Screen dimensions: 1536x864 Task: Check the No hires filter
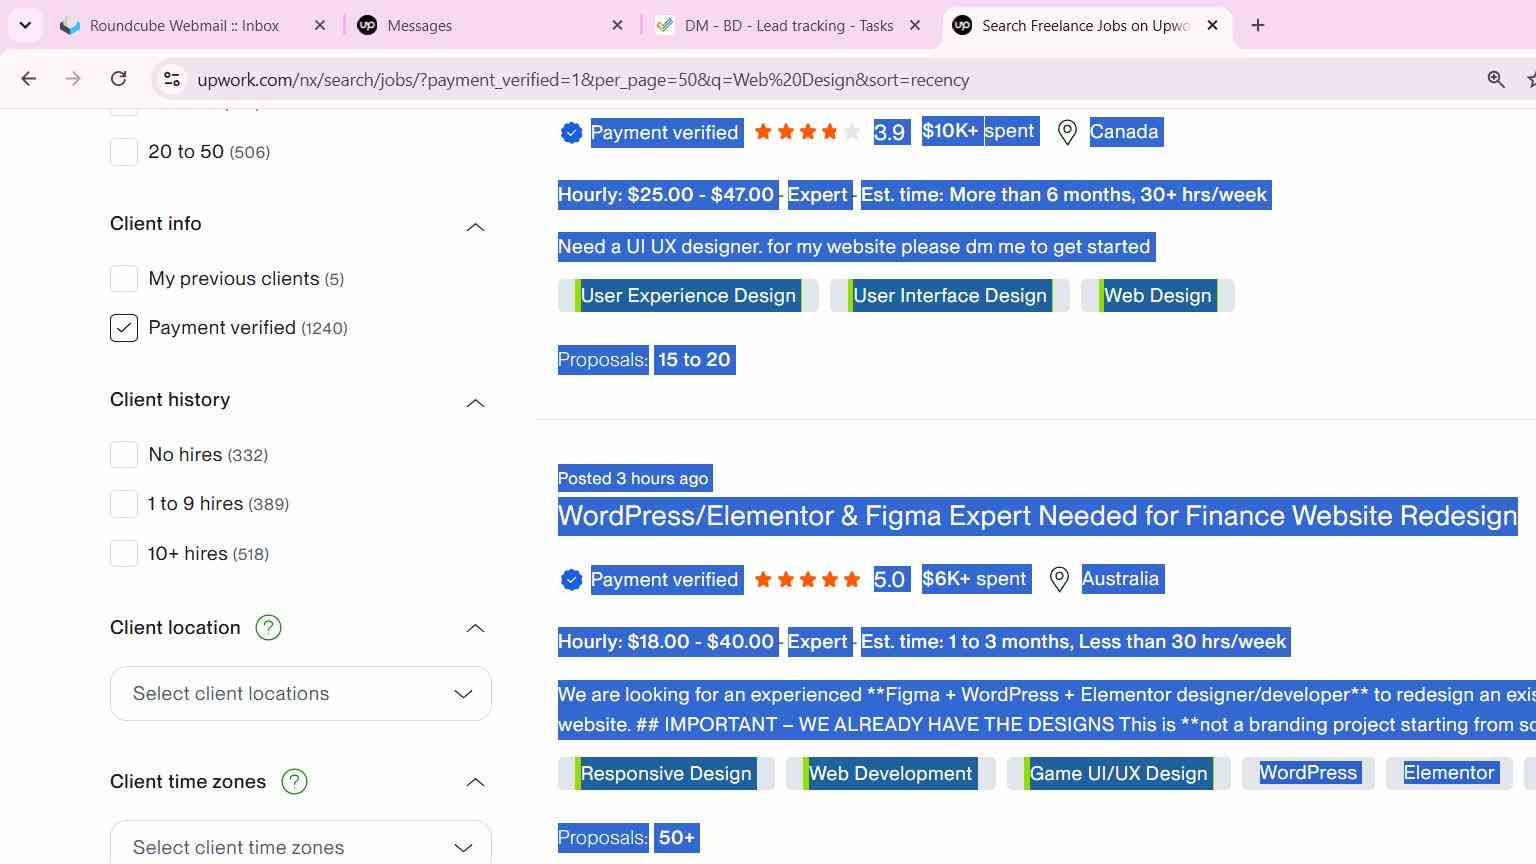tap(123, 454)
